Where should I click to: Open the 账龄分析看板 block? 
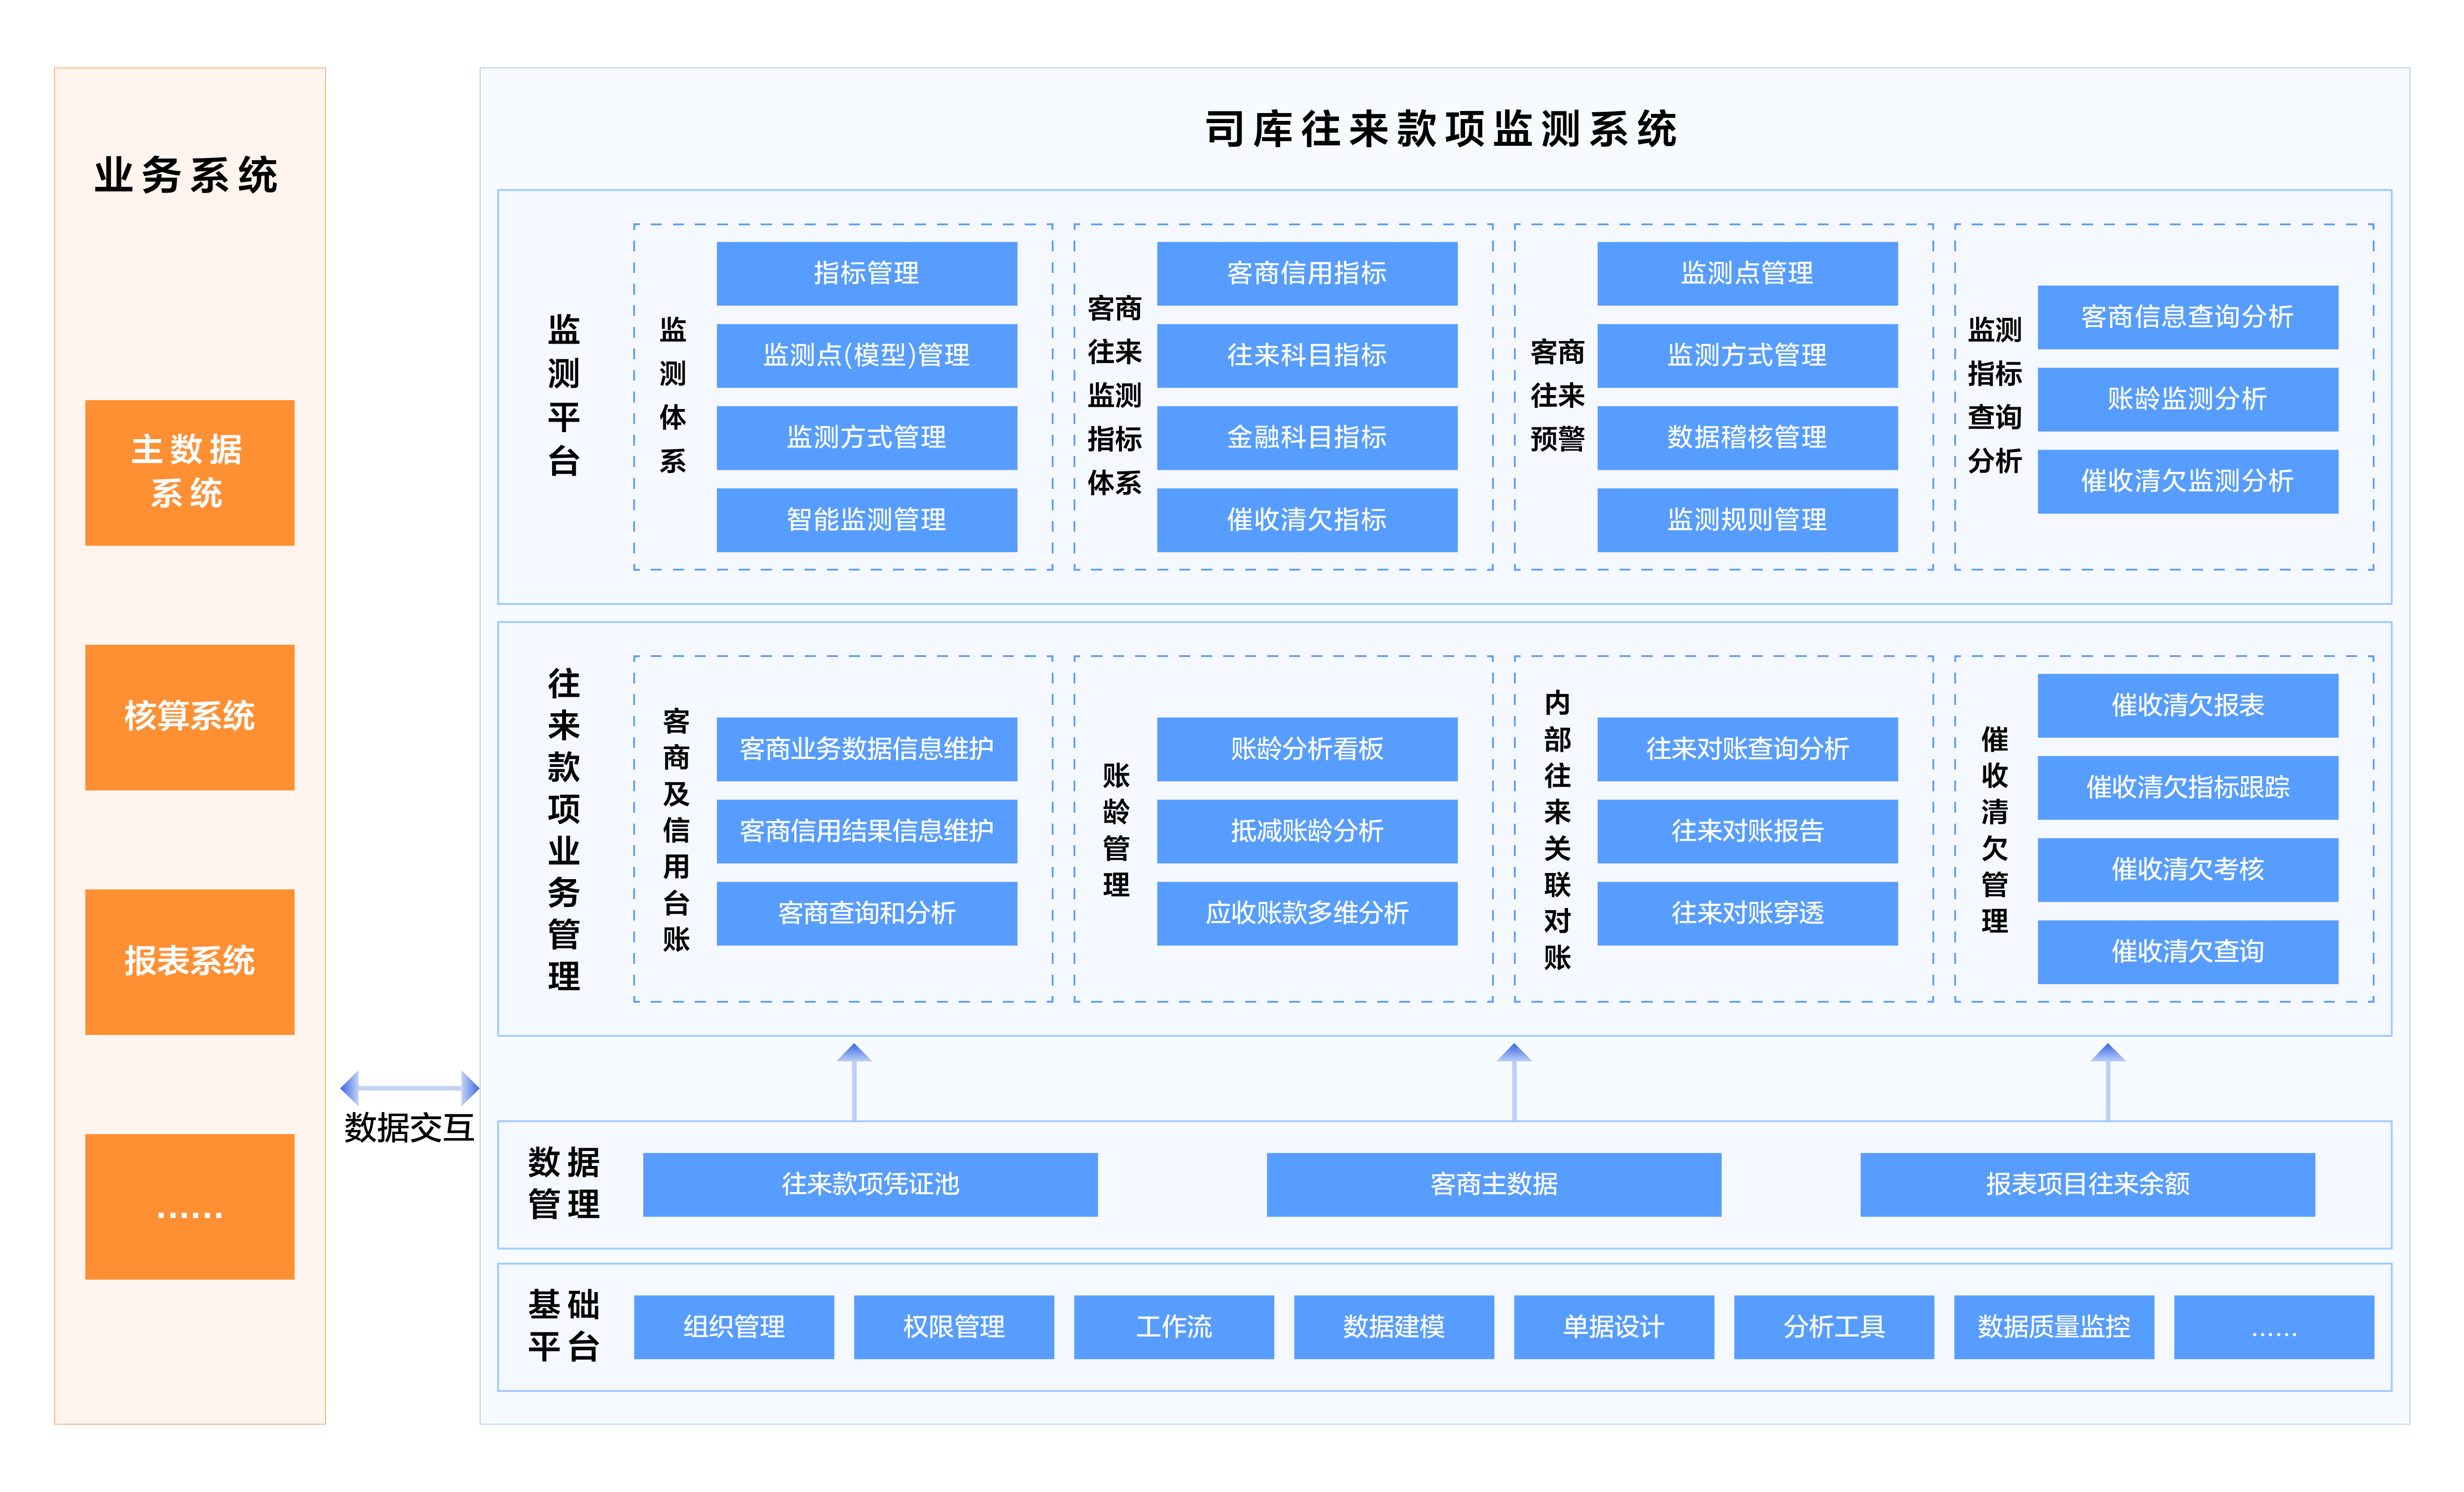(1306, 748)
